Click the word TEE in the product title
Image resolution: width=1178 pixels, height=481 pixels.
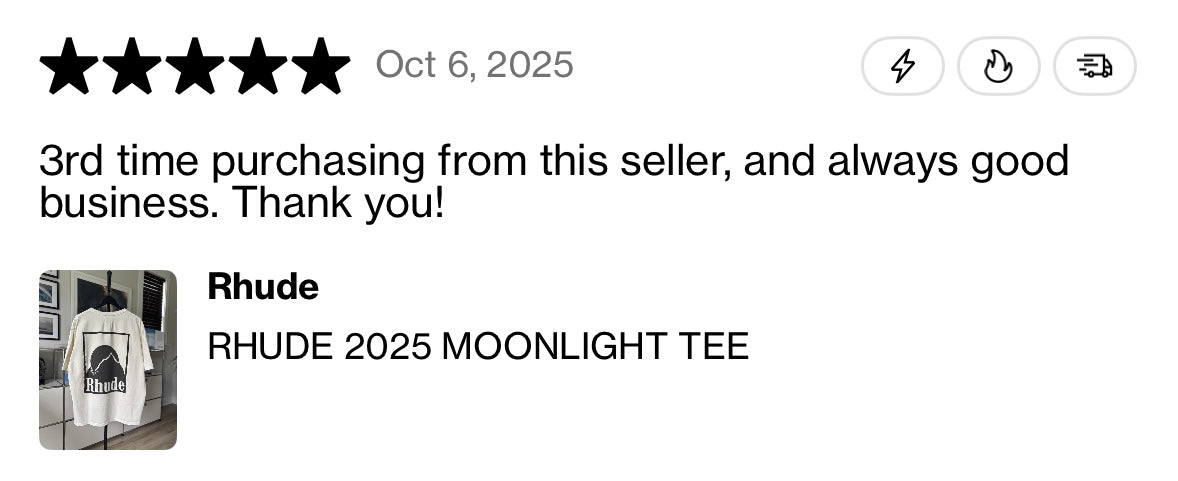pos(713,346)
